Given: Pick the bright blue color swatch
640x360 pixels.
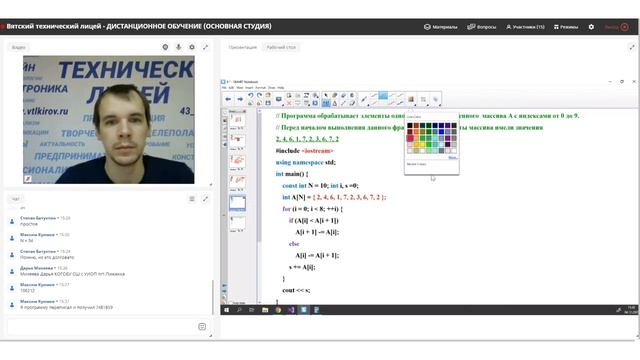Looking at the screenshot, I should [441, 132].
